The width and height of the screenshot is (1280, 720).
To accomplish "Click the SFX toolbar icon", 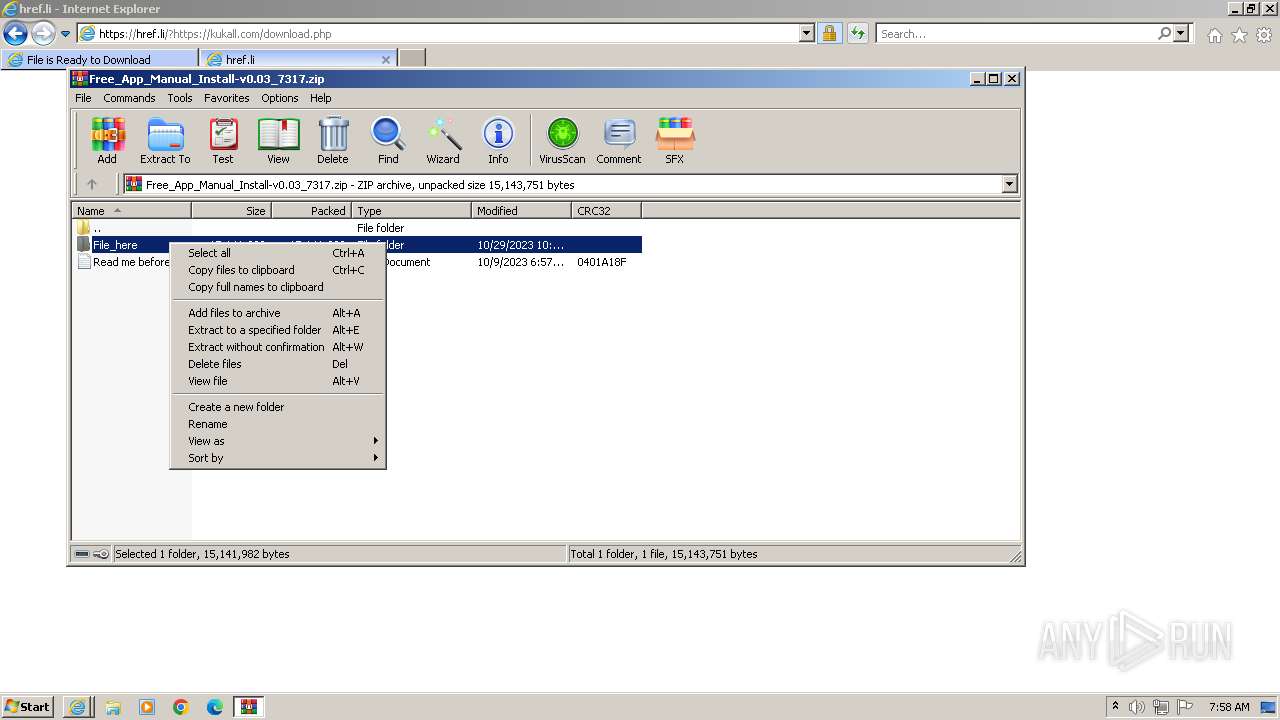I will click(675, 140).
